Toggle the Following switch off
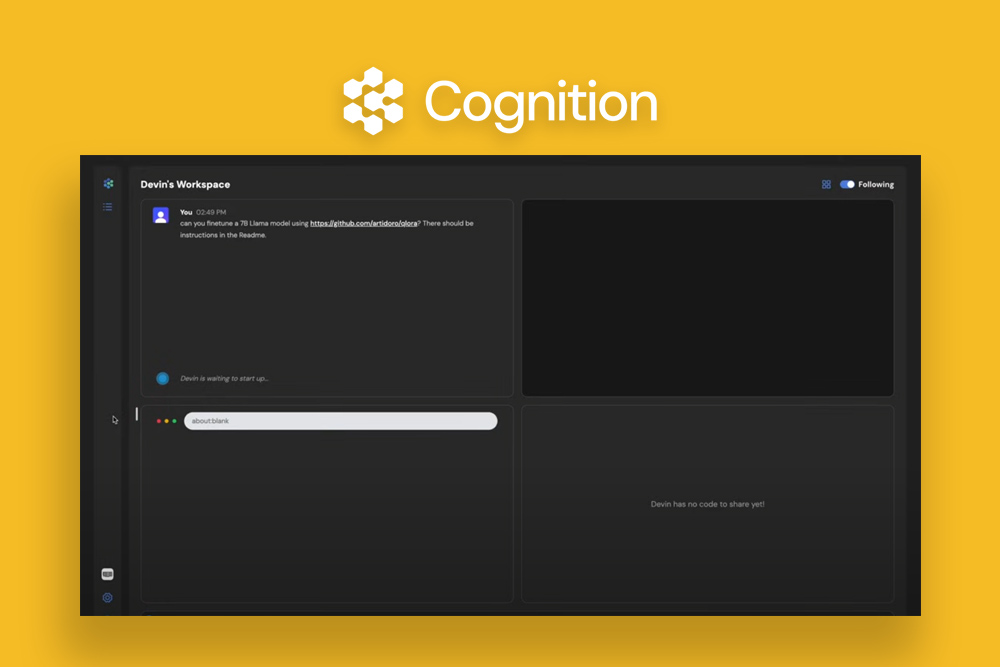The height and width of the screenshot is (667, 1000). pos(847,184)
